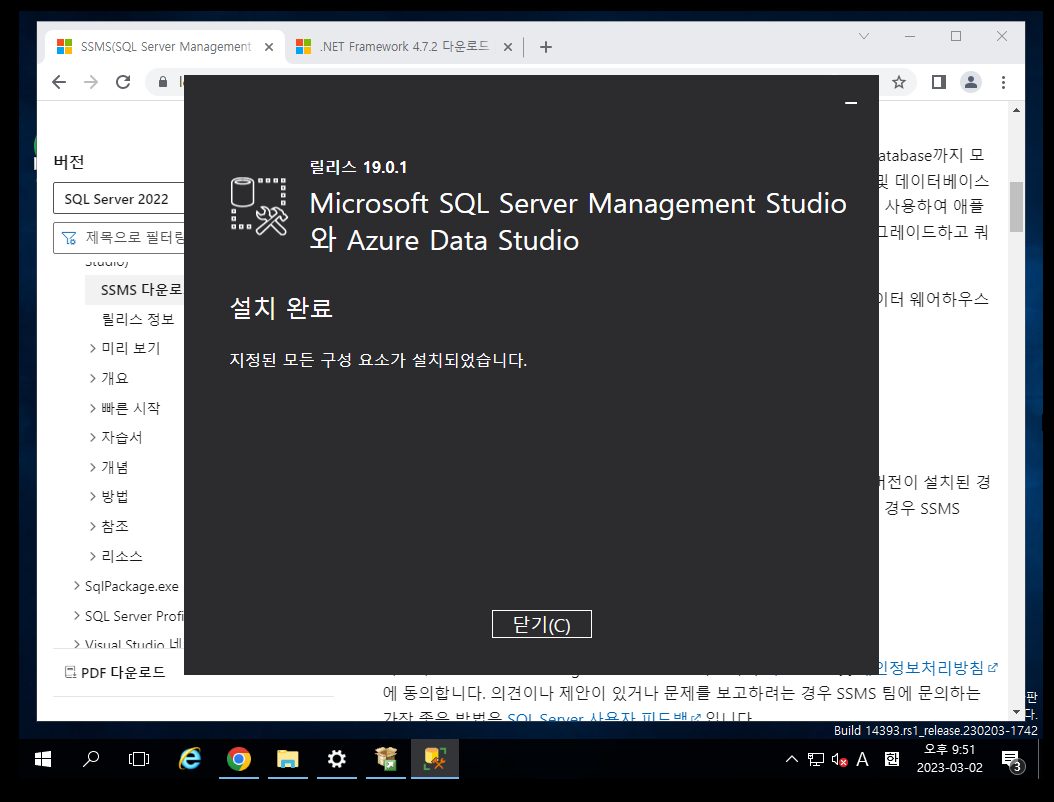Click the page scrollbar up arrow

pyautogui.click(x=1016, y=110)
